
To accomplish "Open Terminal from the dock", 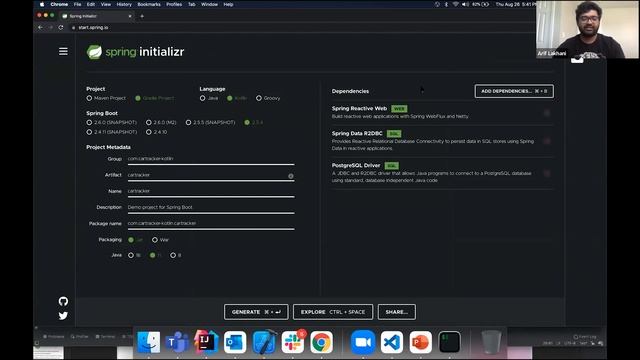I will coord(449,342).
